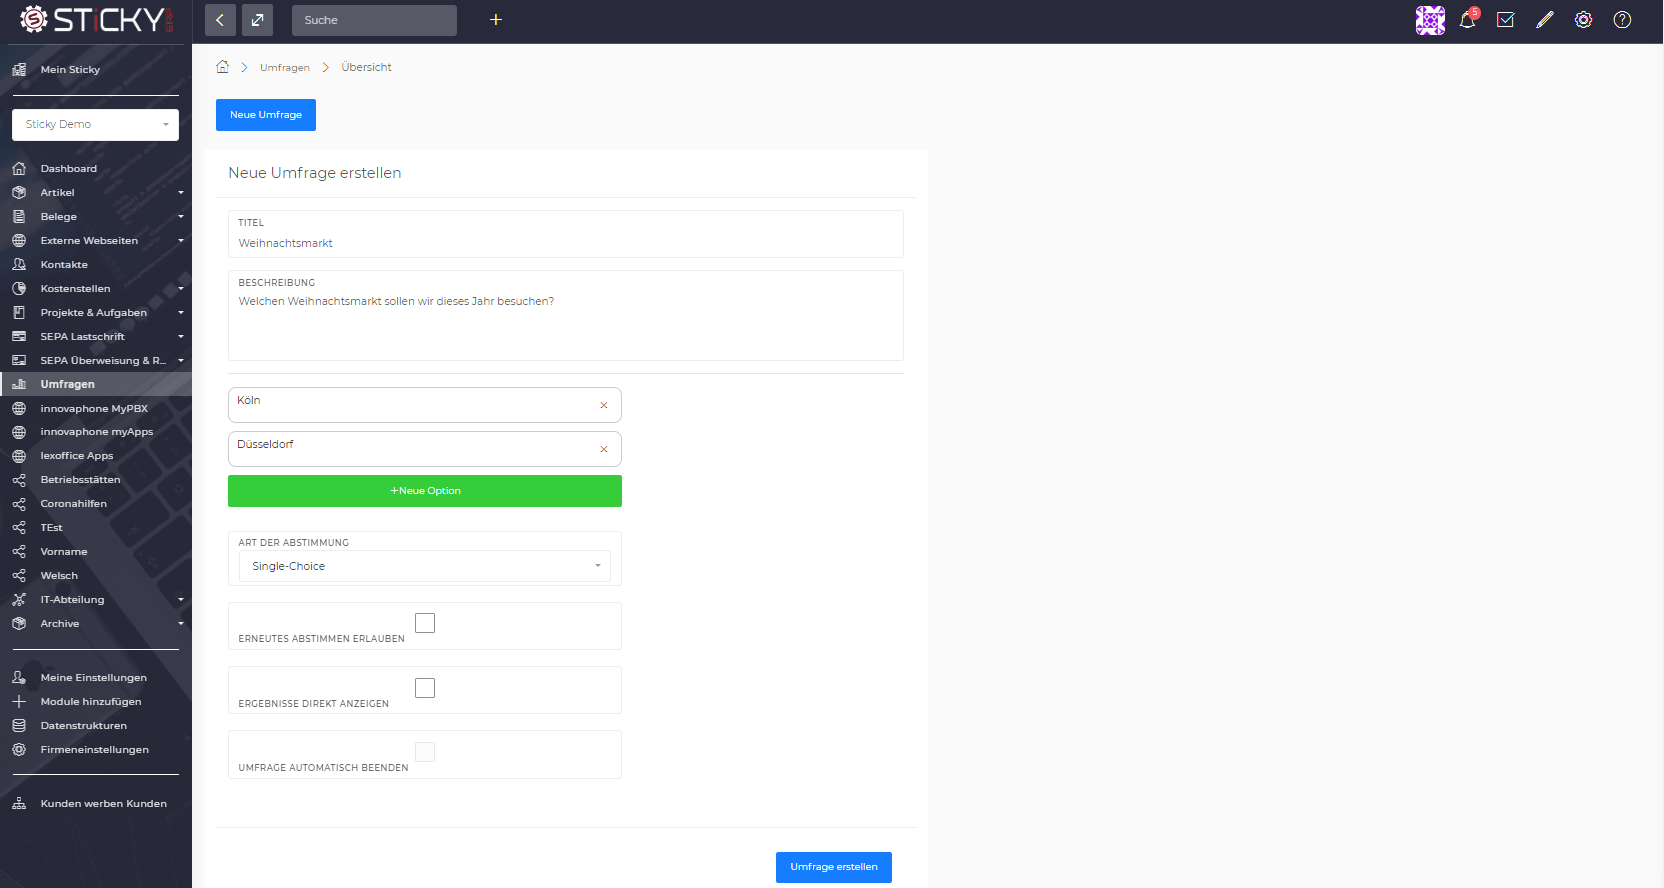Expand the Archive submenu arrow

click(x=181, y=624)
